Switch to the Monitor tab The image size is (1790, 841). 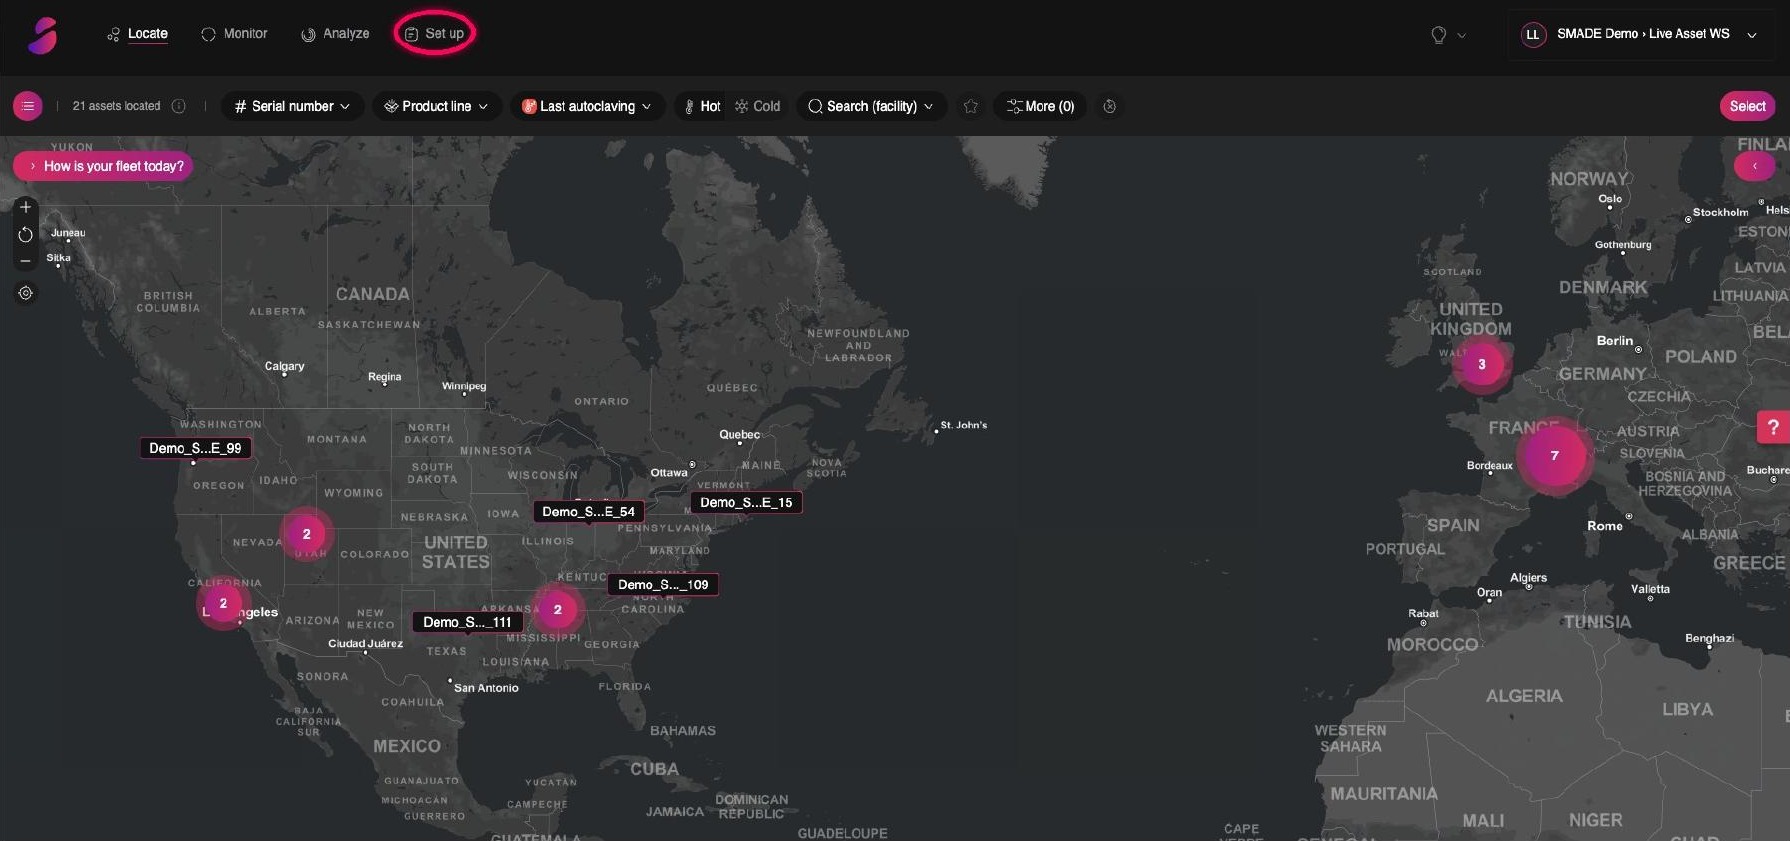pyautogui.click(x=234, y=34)
